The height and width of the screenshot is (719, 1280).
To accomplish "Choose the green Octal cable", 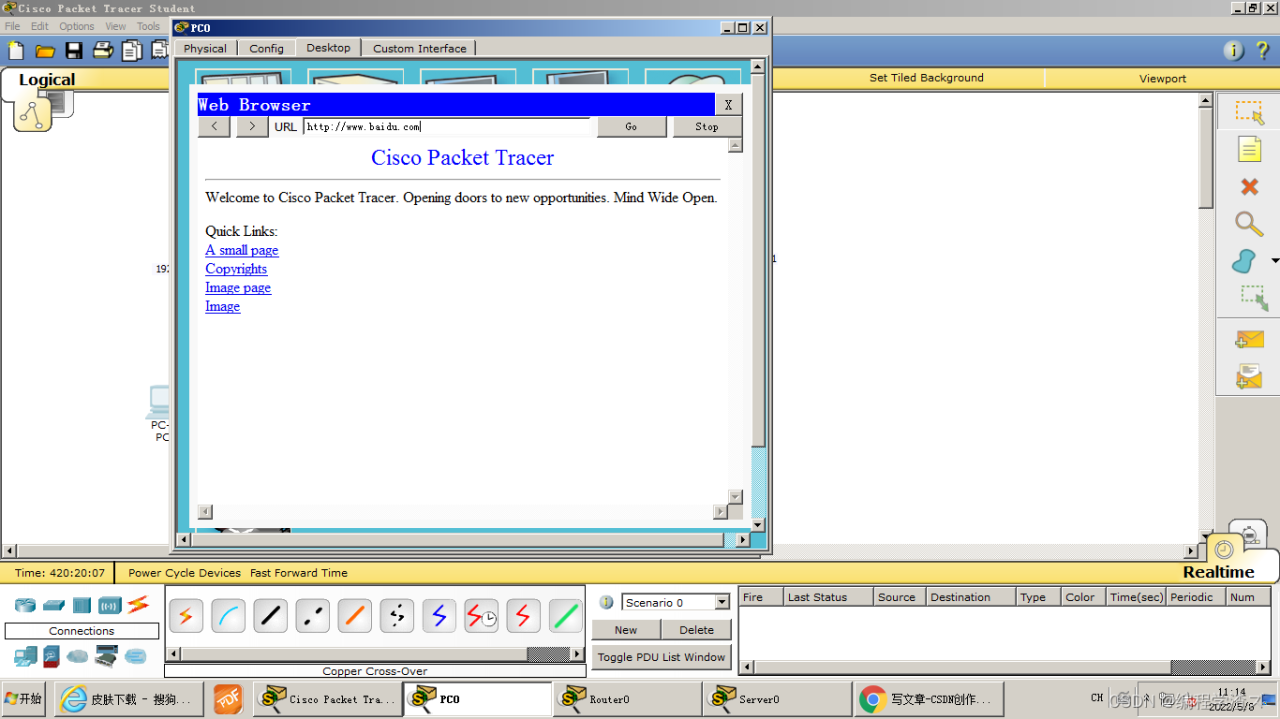I will pyautogui.click(x=566, y=616).
